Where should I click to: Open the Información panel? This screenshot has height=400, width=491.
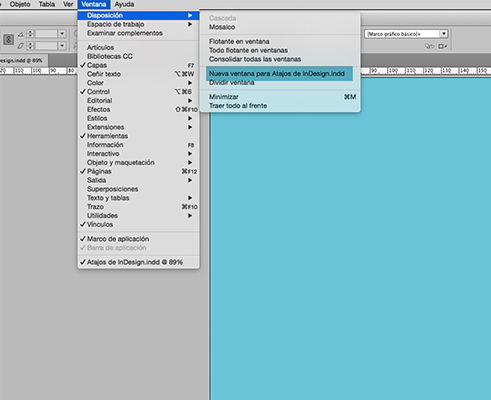[x=138, y=145]
